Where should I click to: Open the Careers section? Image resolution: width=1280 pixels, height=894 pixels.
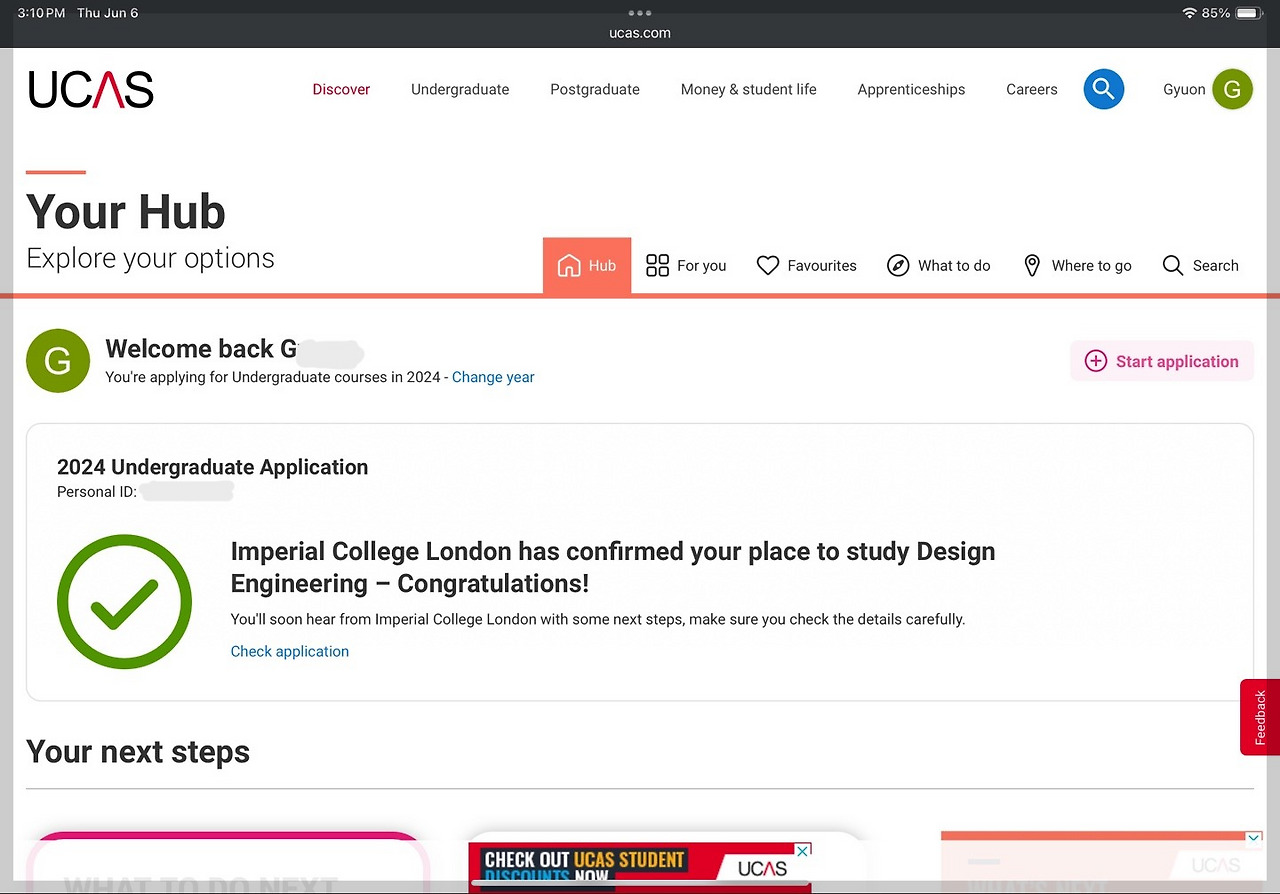1031,89
